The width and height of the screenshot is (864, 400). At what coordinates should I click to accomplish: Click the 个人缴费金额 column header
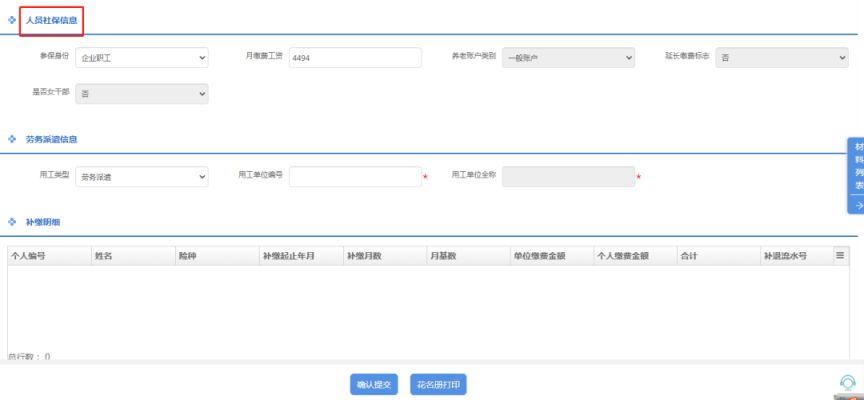coord(635,256)
